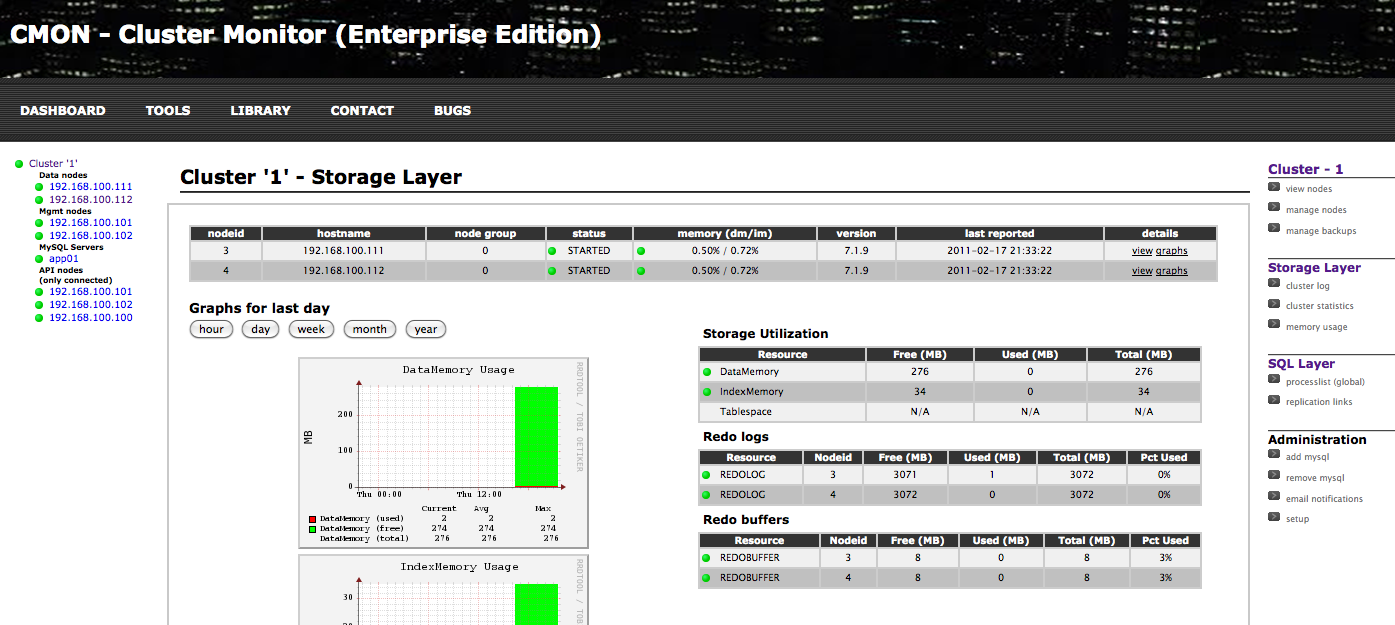Open data node 192.168.100.111 in the sidebar
This screenshot has height=625, width=1395.
[90, 187]
